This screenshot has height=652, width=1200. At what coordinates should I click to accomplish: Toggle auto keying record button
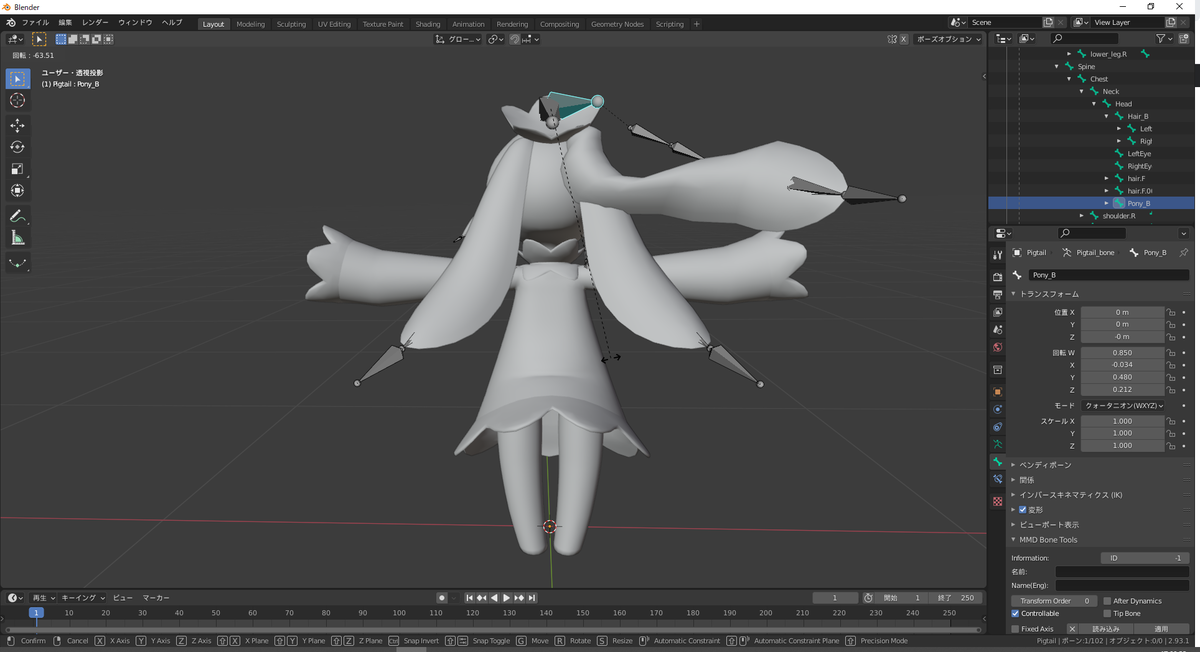pyautogui.click(x=441, y=598)
